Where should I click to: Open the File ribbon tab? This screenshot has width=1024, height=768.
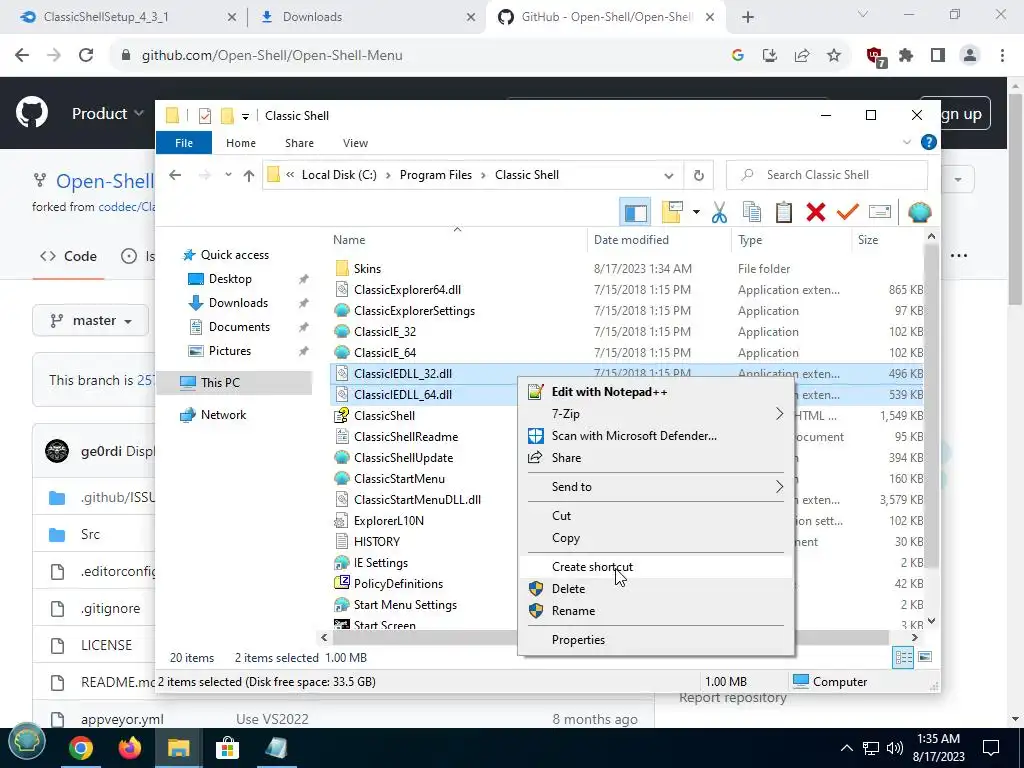(x=184, y=143)
